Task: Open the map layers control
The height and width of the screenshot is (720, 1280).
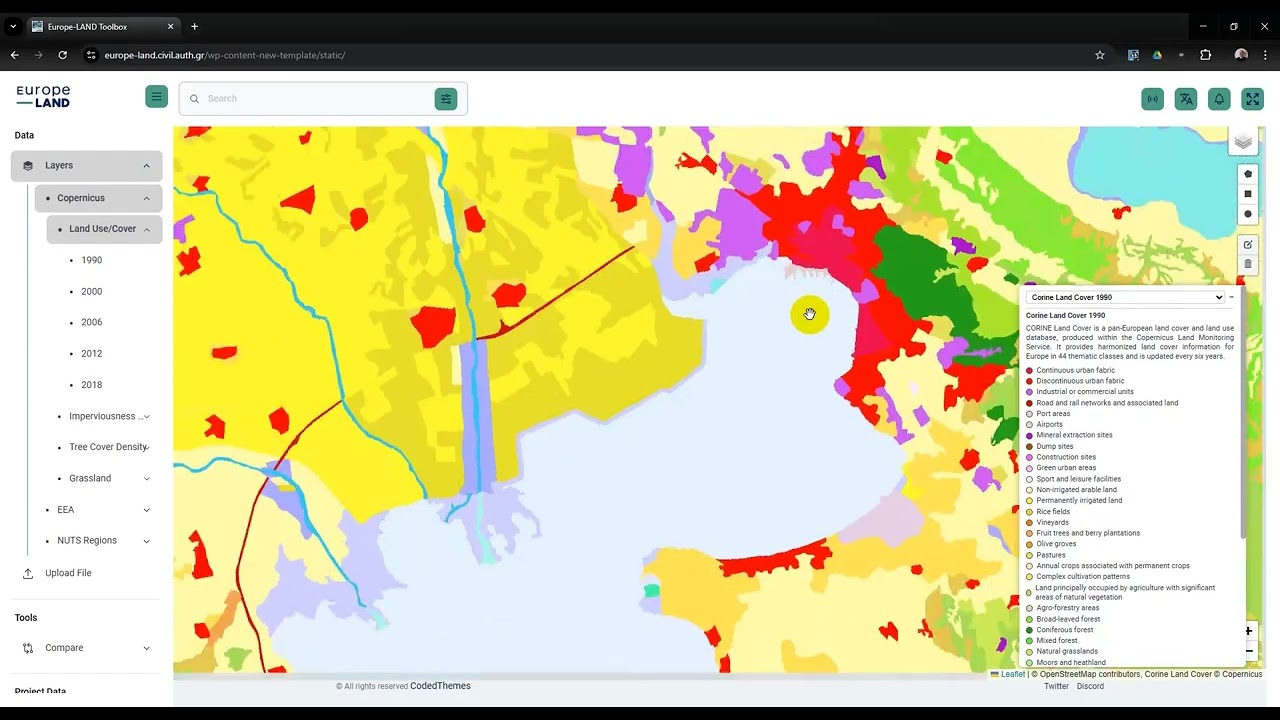Action: (x=1243, y=141)
